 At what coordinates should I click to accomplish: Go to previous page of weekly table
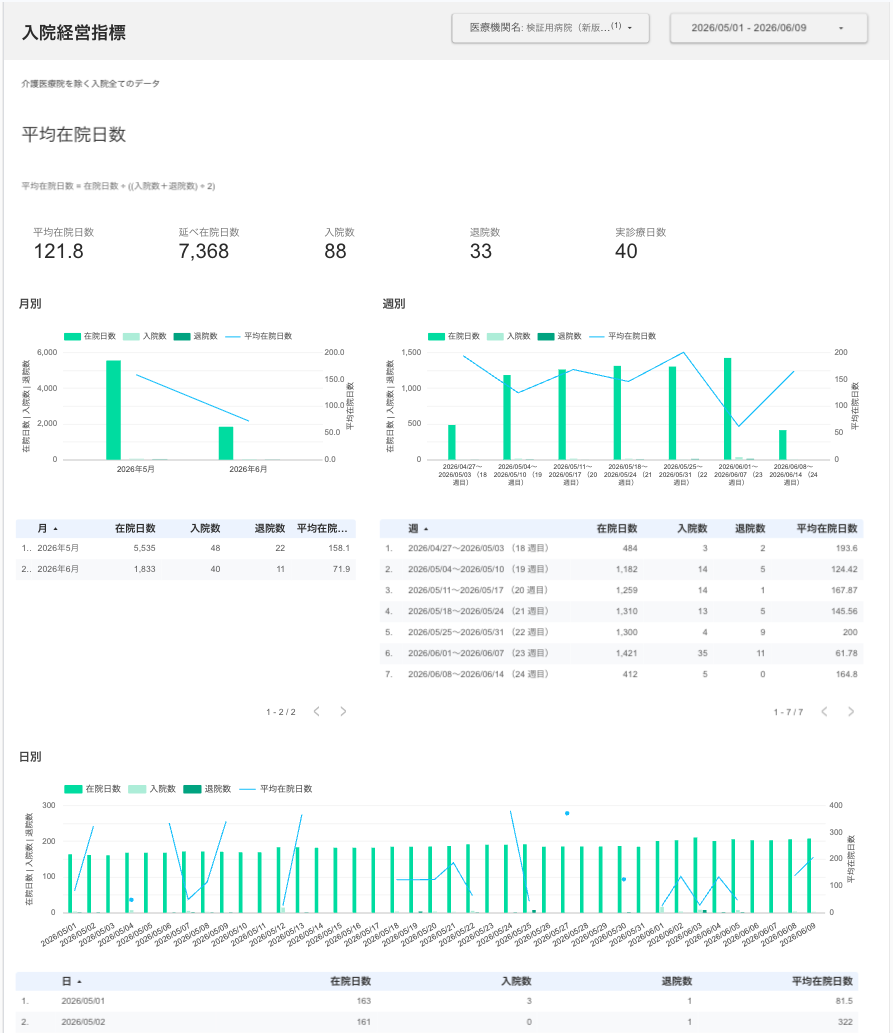[x=824, y=712]
